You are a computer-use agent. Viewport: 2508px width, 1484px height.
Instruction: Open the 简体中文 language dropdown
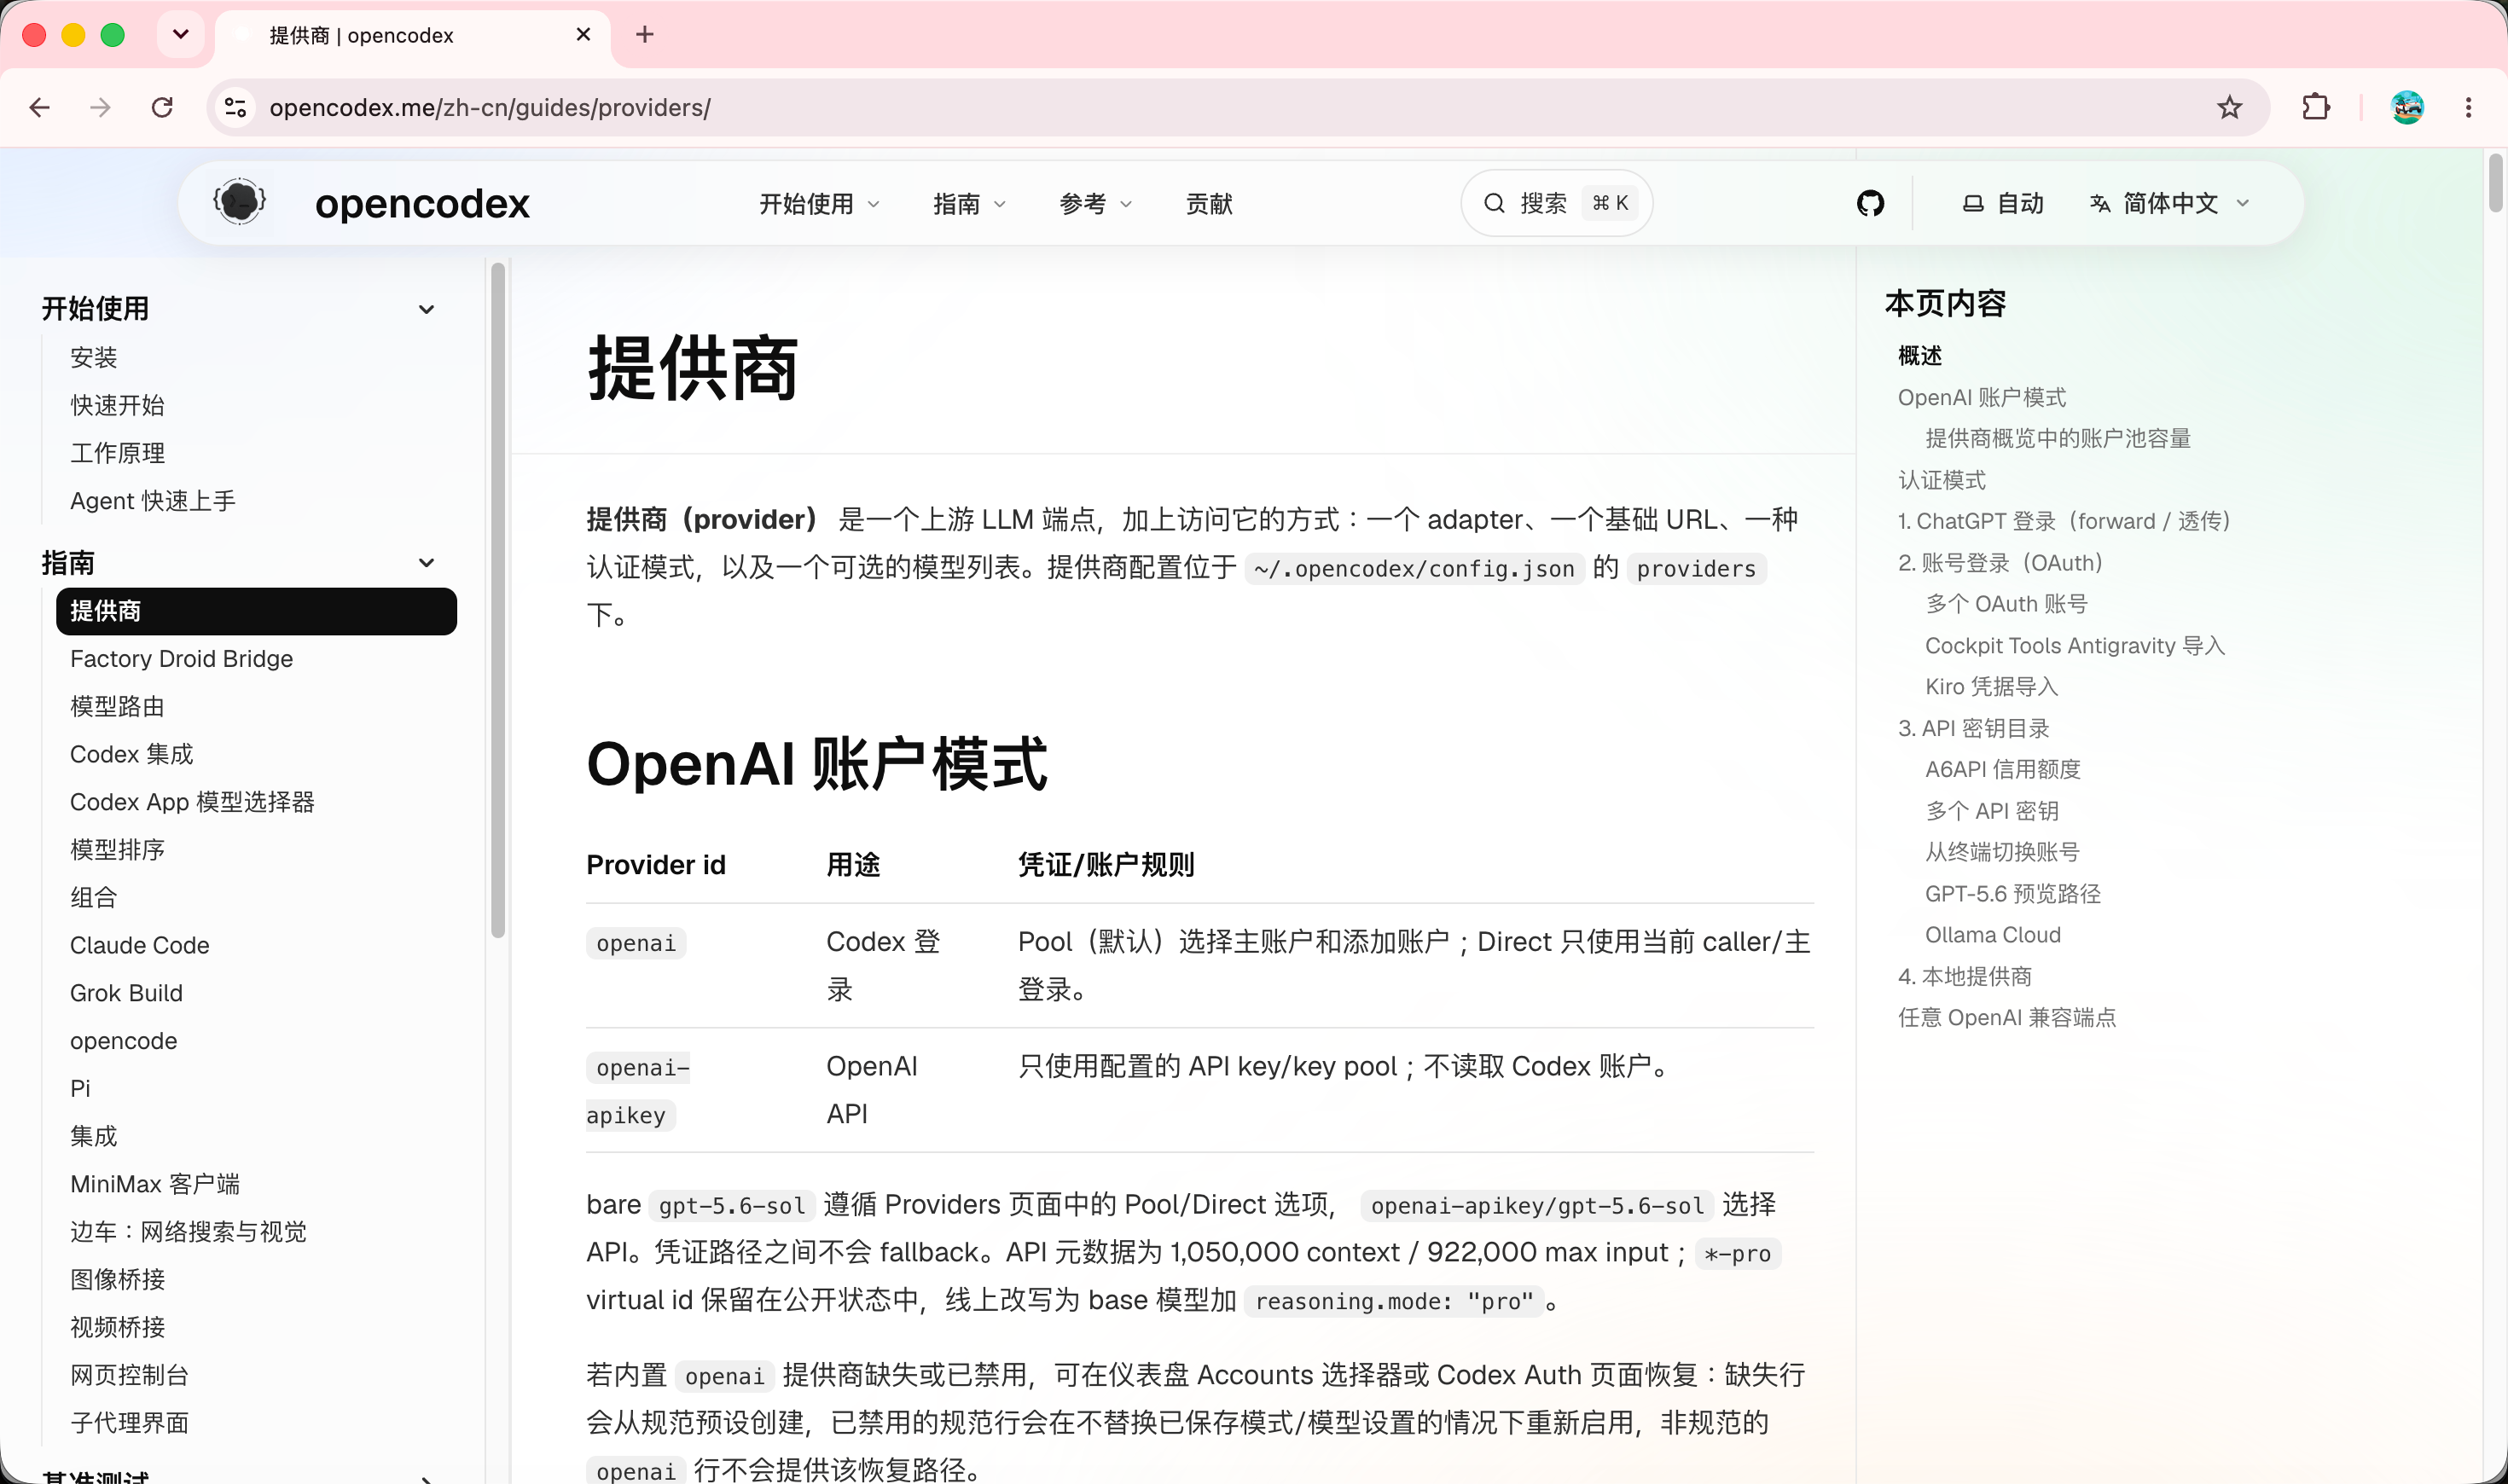click(2170, 204)
